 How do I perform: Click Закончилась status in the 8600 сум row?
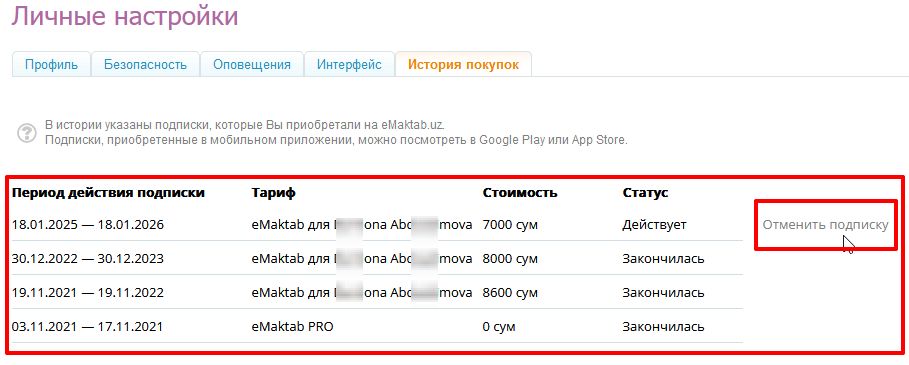click(x=664, y=293)
